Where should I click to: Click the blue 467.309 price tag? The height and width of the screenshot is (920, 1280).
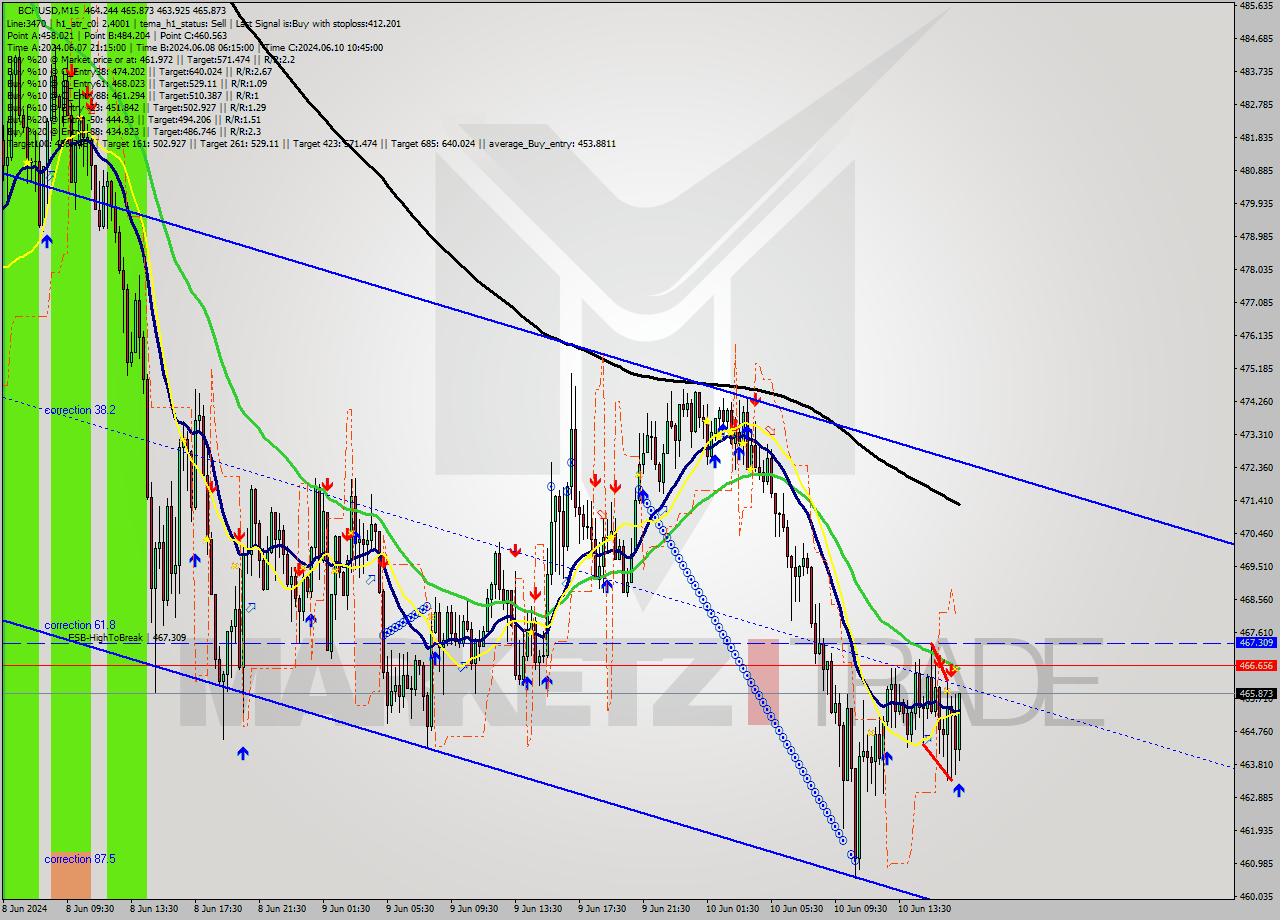click(x=1256, y=643)
